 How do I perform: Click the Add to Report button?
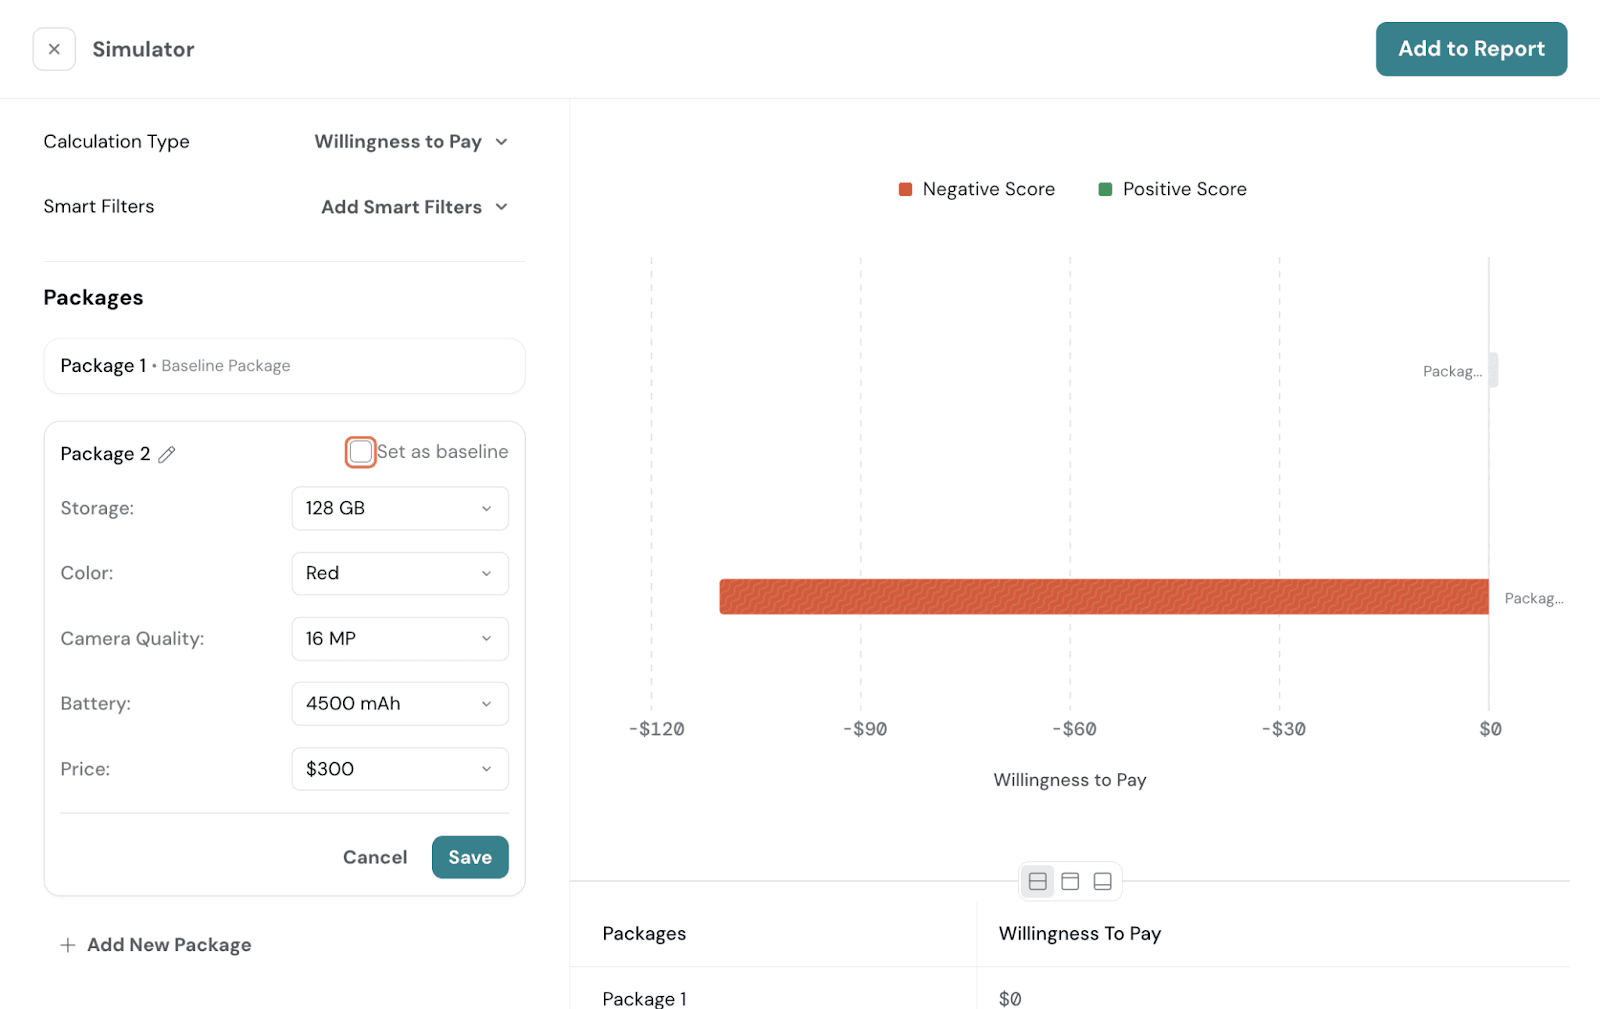coord(1470,49)
